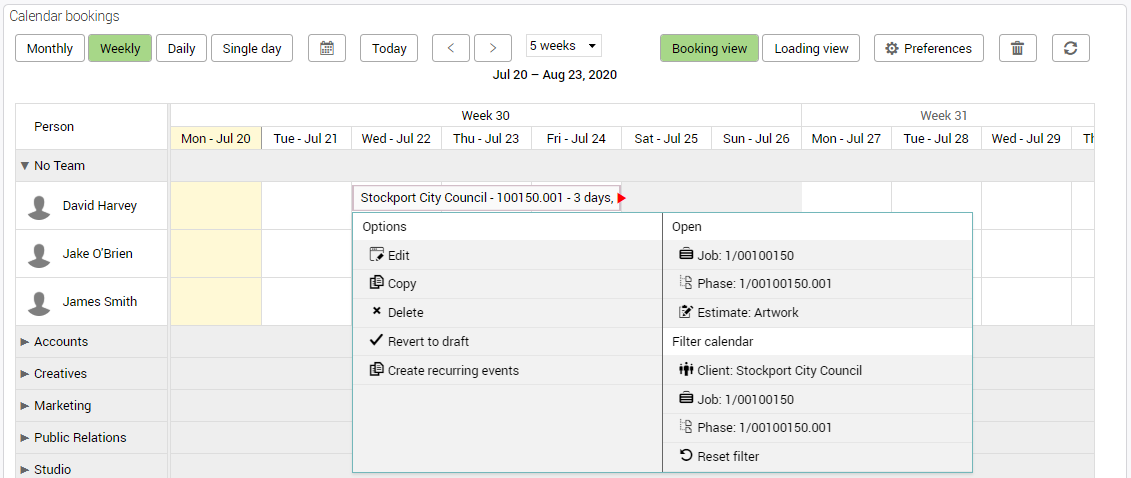The image size is (1131, 478).
Task: Select Create recurring events menu option
Action: click(452, 370)
